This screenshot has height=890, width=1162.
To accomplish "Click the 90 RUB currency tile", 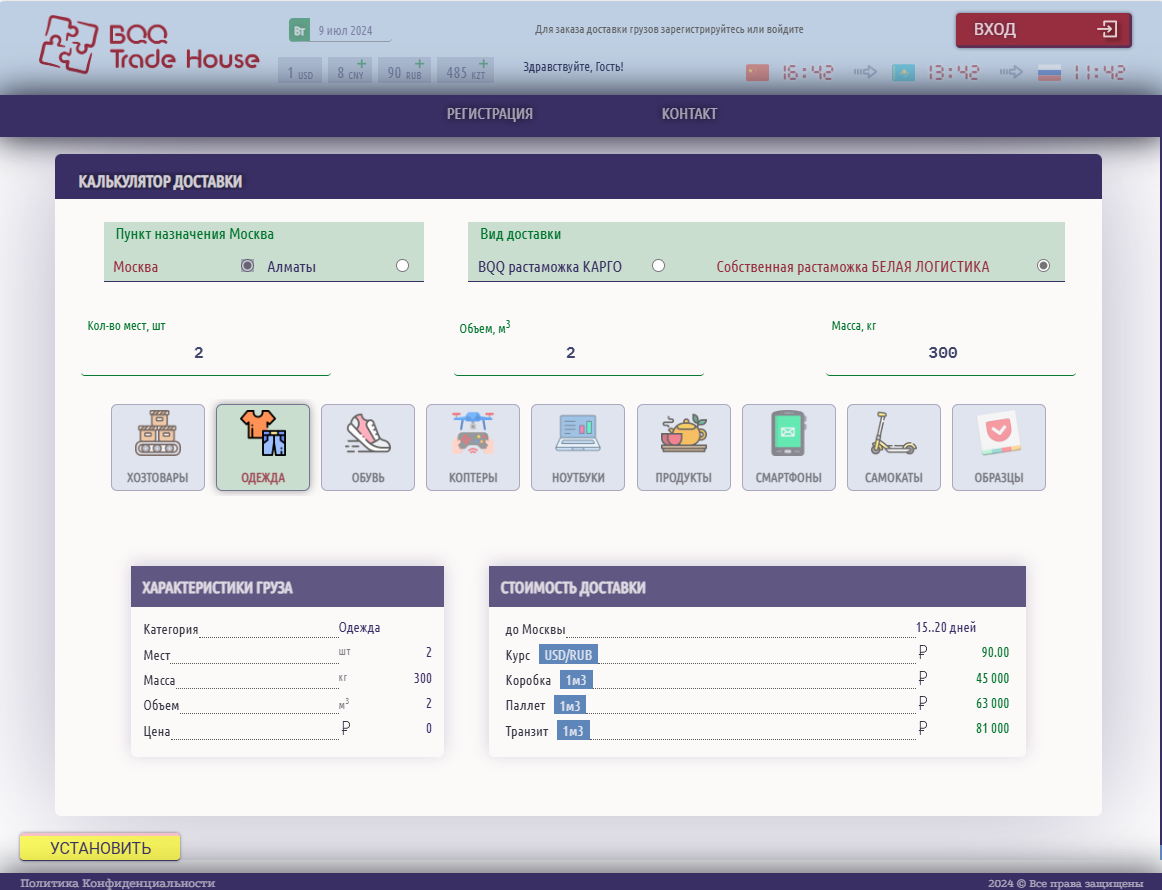I will tap(404, 71).
